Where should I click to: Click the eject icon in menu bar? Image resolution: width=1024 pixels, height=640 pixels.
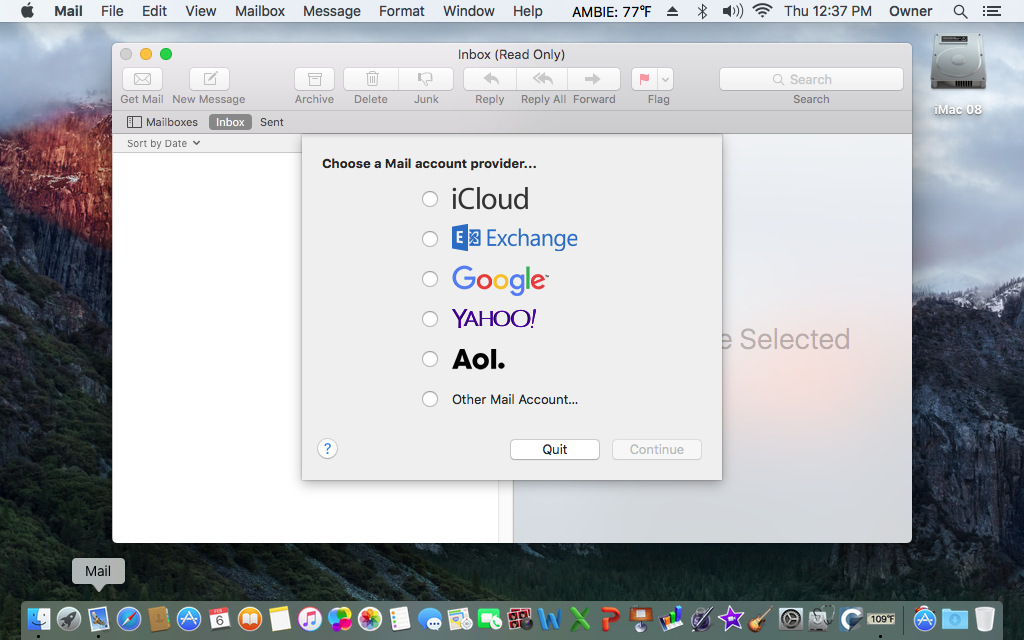point(673,11)
